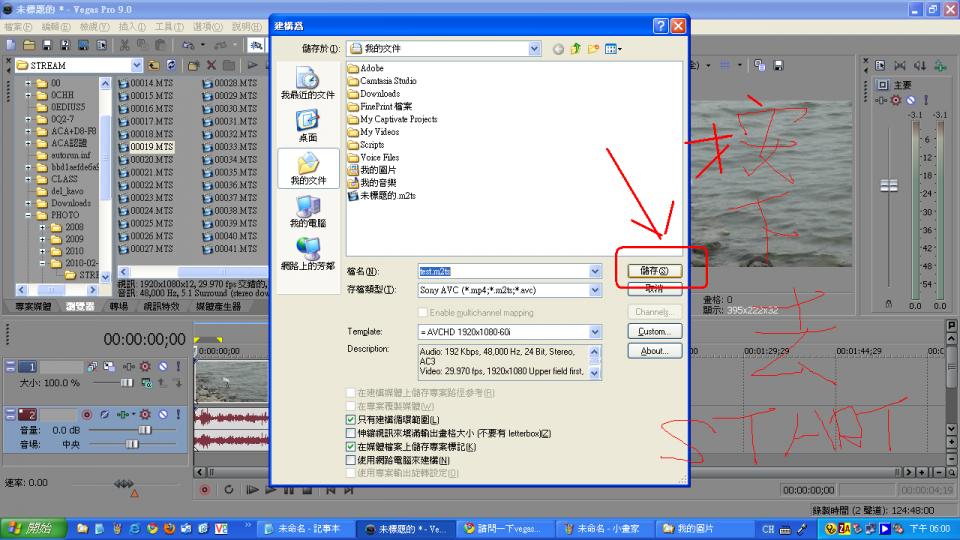Open My Recent Documents in places bar
The image size is (960, 540).
coord(308,83)
